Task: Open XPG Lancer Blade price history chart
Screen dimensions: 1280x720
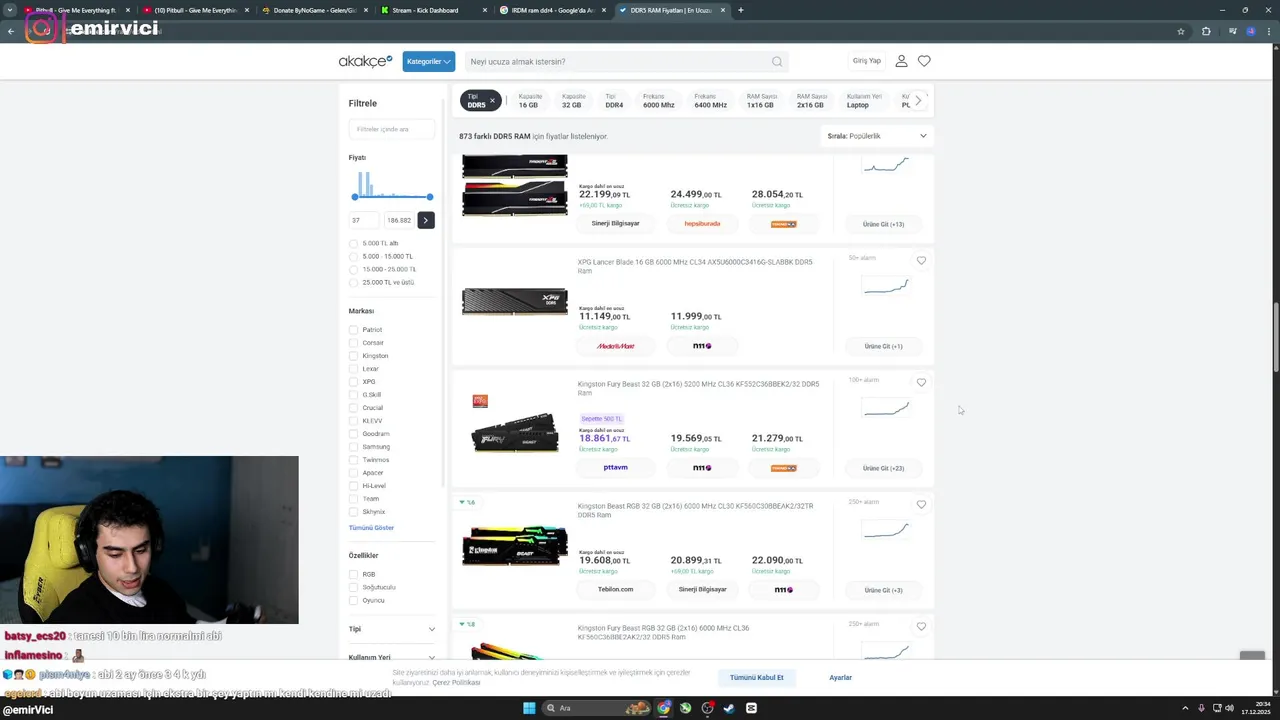Action: 886,287
